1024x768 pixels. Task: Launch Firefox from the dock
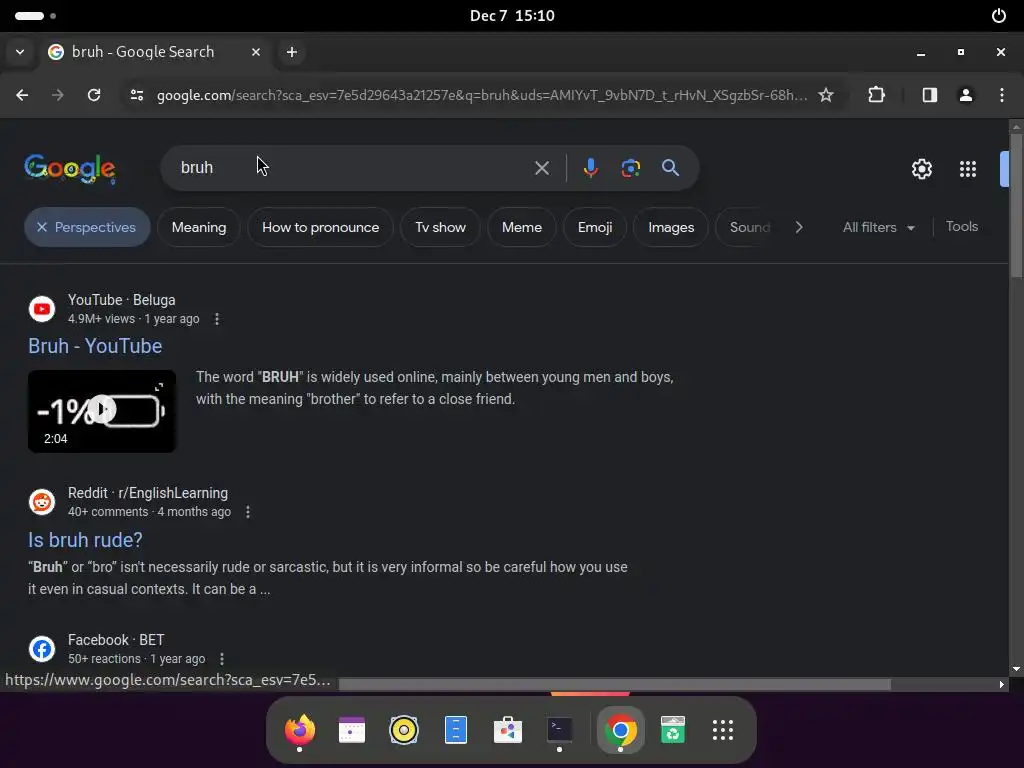(x=300, y=729)
